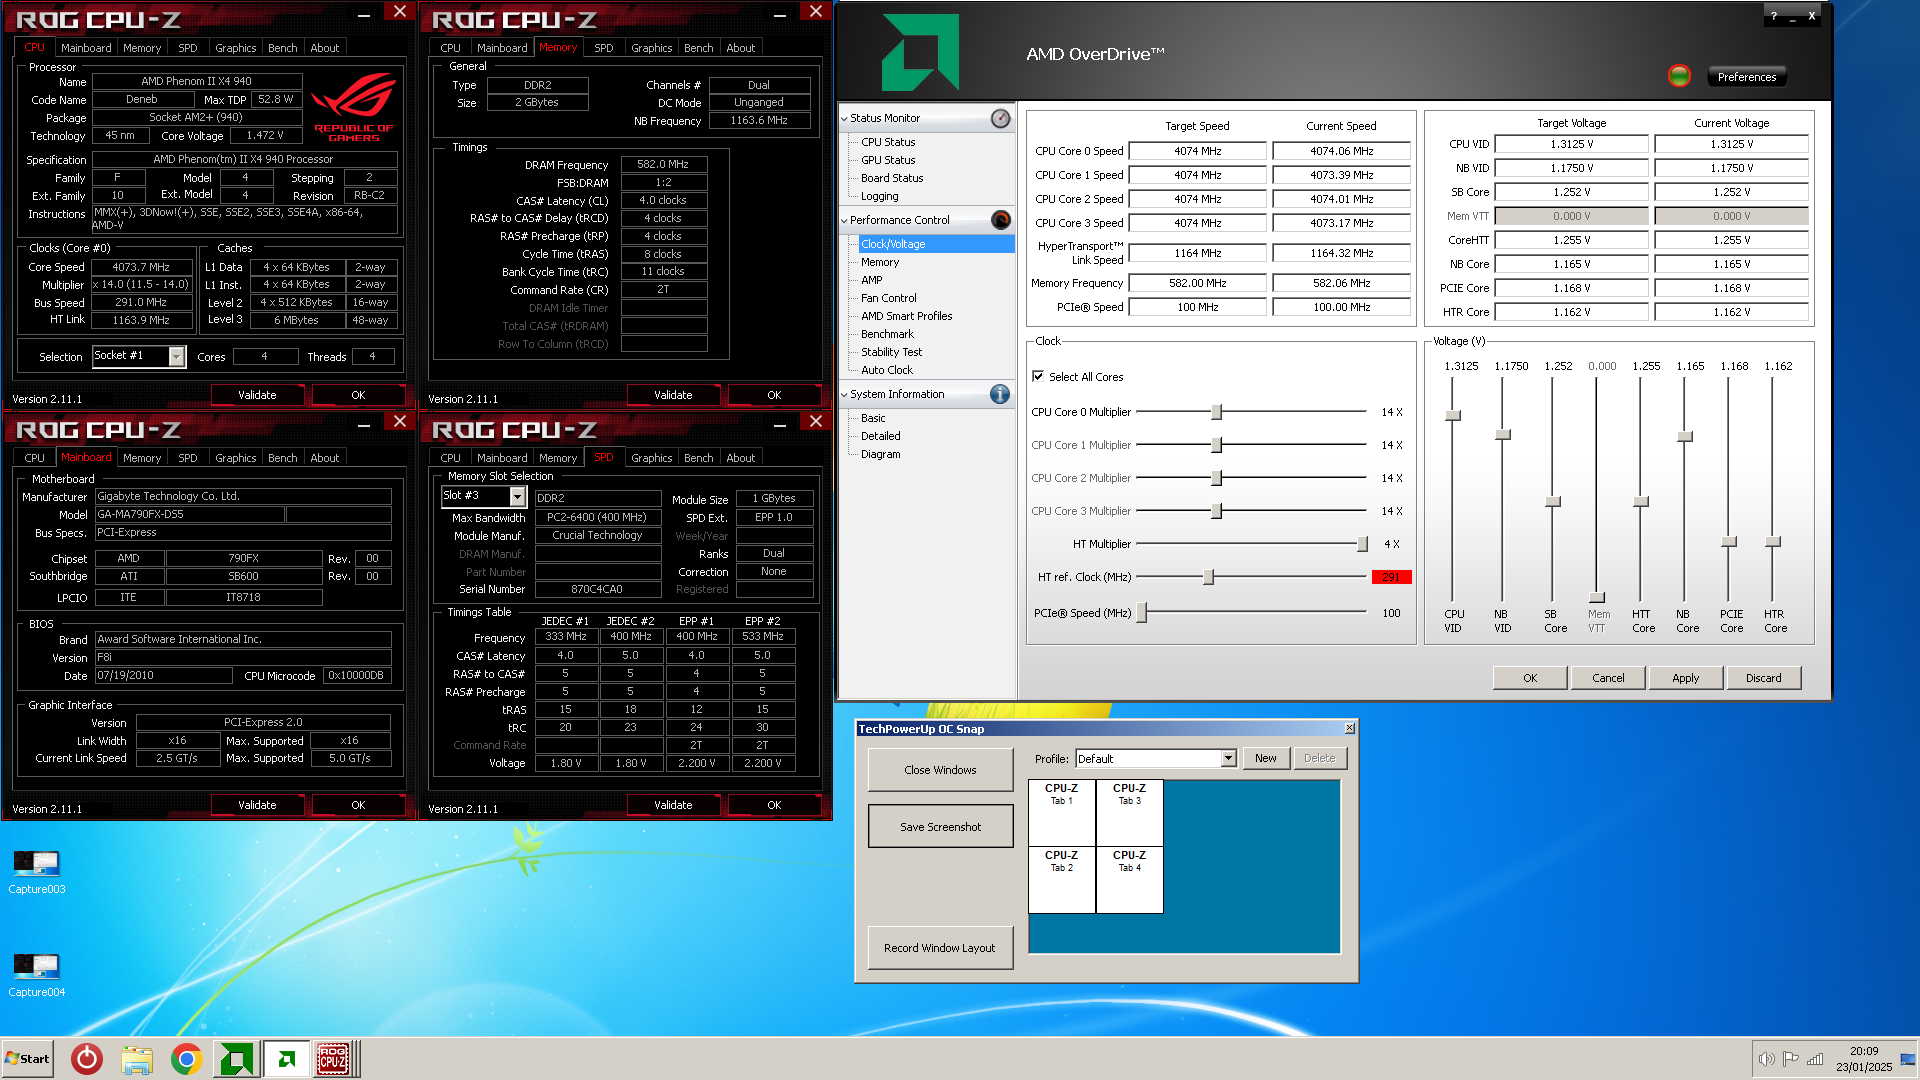Viewport: 1920px width, 1080px height.
Task: Open SPD tab in top-left CPU-Z window
Action: tap(187, 48)
